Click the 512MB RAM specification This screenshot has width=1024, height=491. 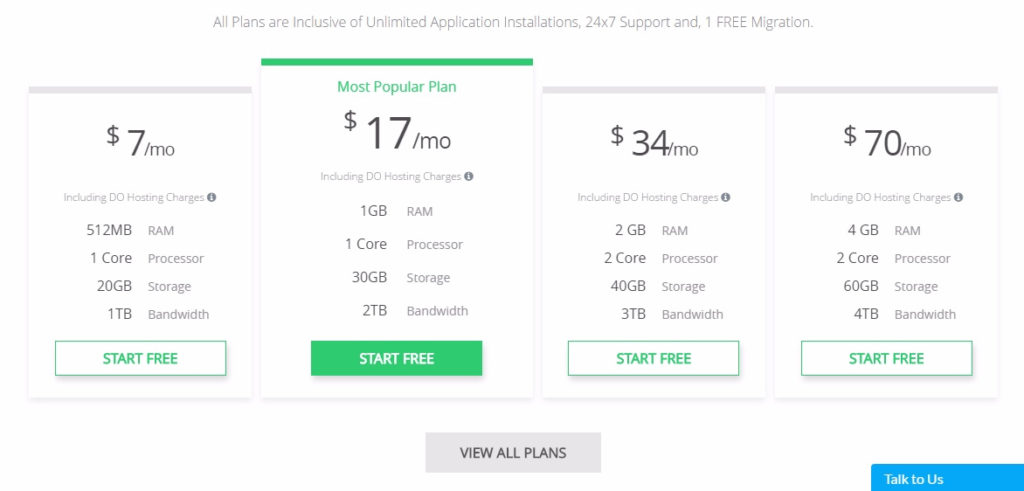coord(130,230)
